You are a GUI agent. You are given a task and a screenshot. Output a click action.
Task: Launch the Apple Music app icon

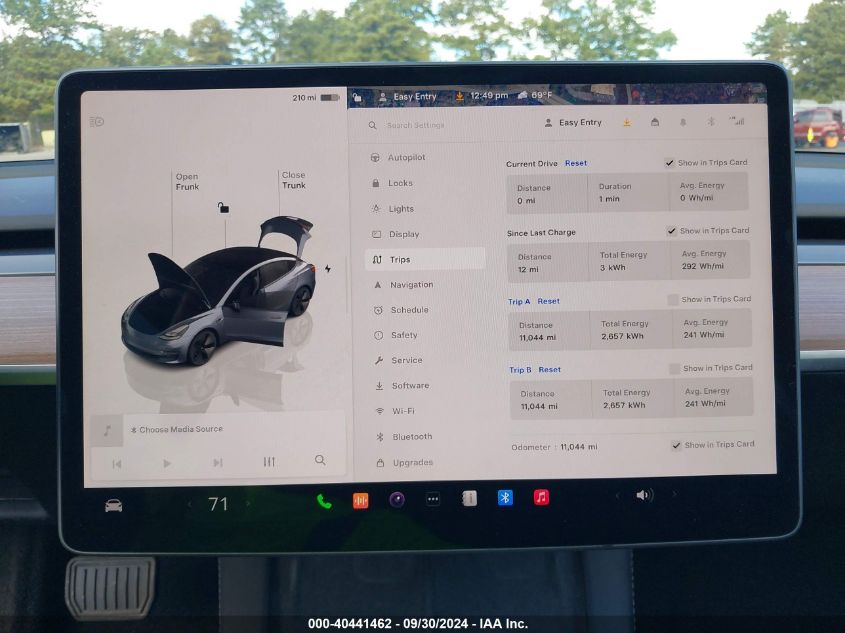541,497
